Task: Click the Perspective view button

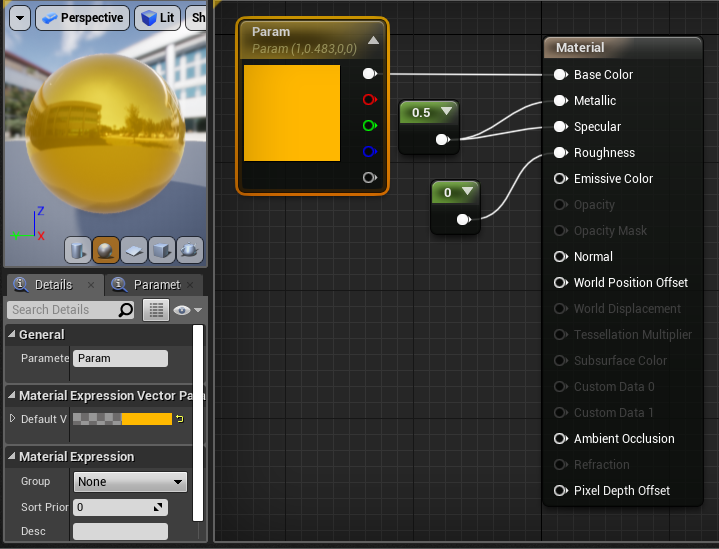Action: tap(82, 18)
